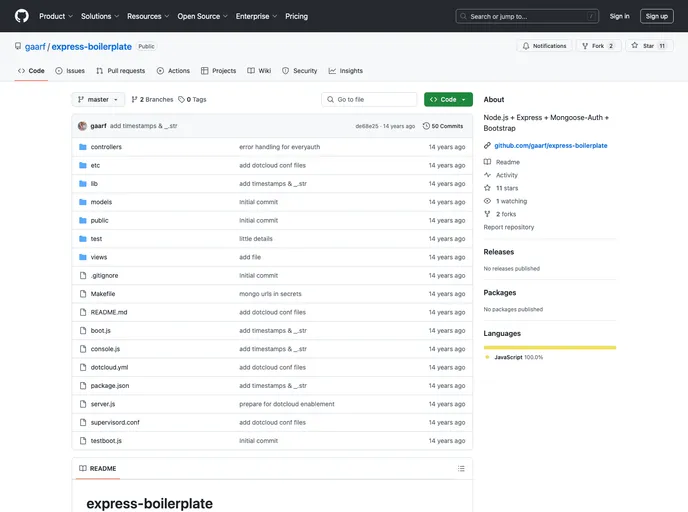Open the 50 Commits history link

tap(443, 126)
